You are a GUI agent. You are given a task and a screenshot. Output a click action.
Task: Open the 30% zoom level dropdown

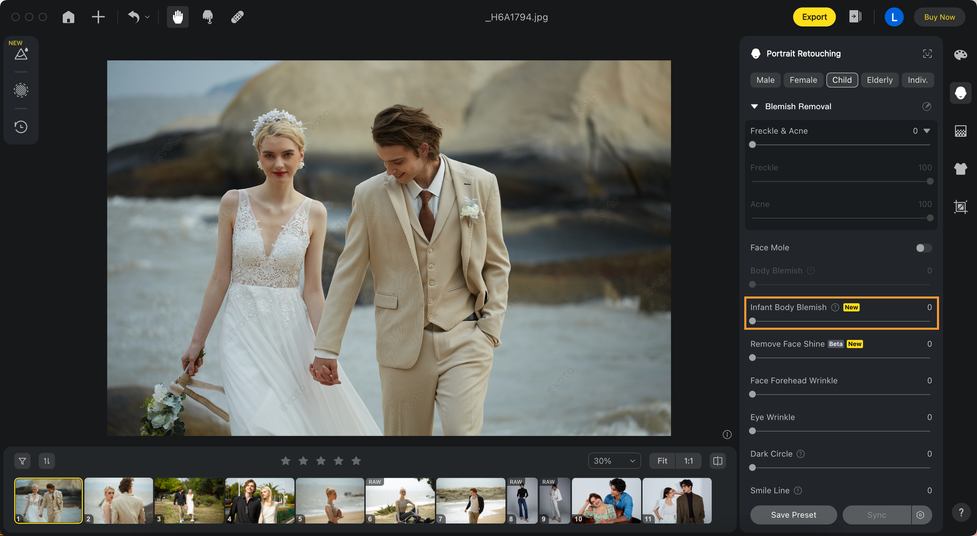pyautogui.click(x=615, y=461)
